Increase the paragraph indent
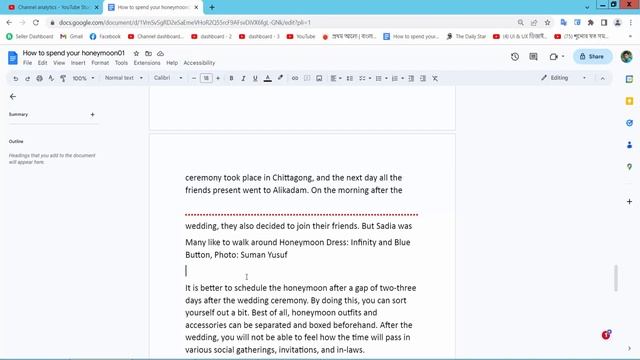The width and height of the screenshot is (640, 360). tap(423, 78)
